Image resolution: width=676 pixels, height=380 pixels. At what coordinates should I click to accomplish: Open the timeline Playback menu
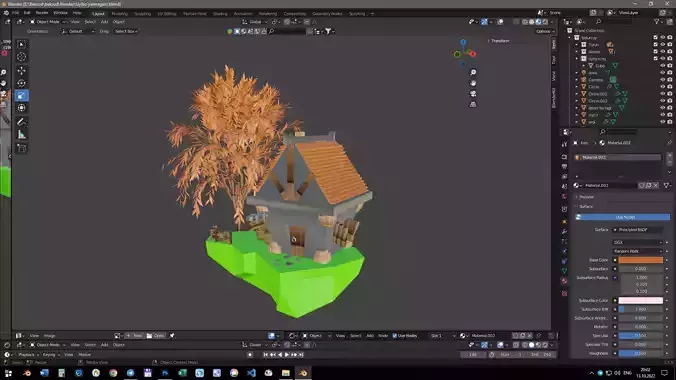click(x=28, y=355)
